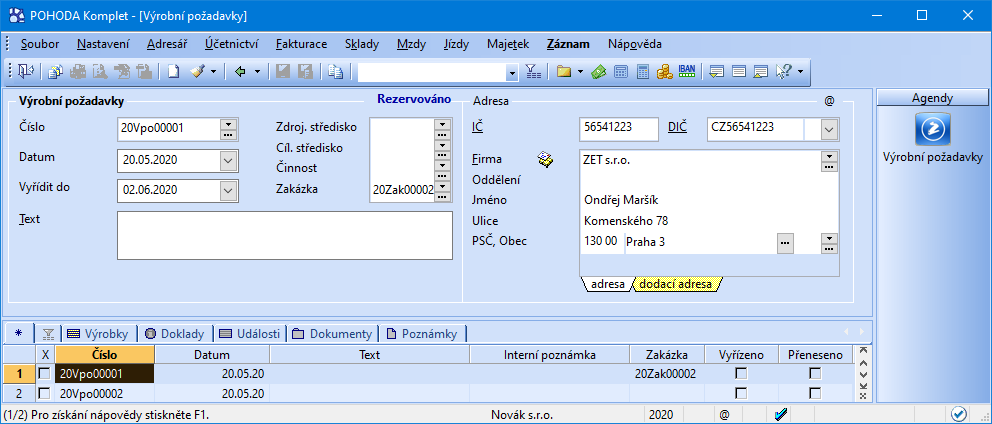Click the address book icon beside Firma
This screenshot has width=992, height=424.
545,159
